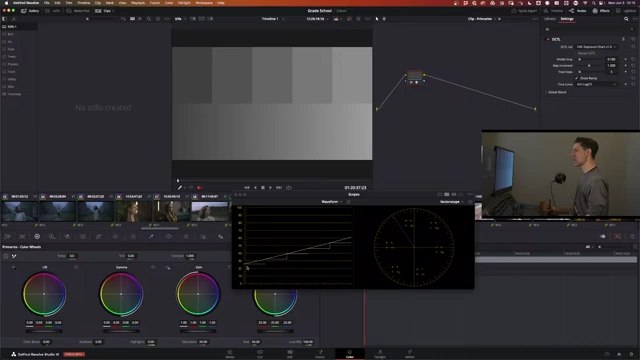Viewport: 640px width, 360px height.
Task: Click the Reload DCTL button
Action: click(x=587, y=53)
